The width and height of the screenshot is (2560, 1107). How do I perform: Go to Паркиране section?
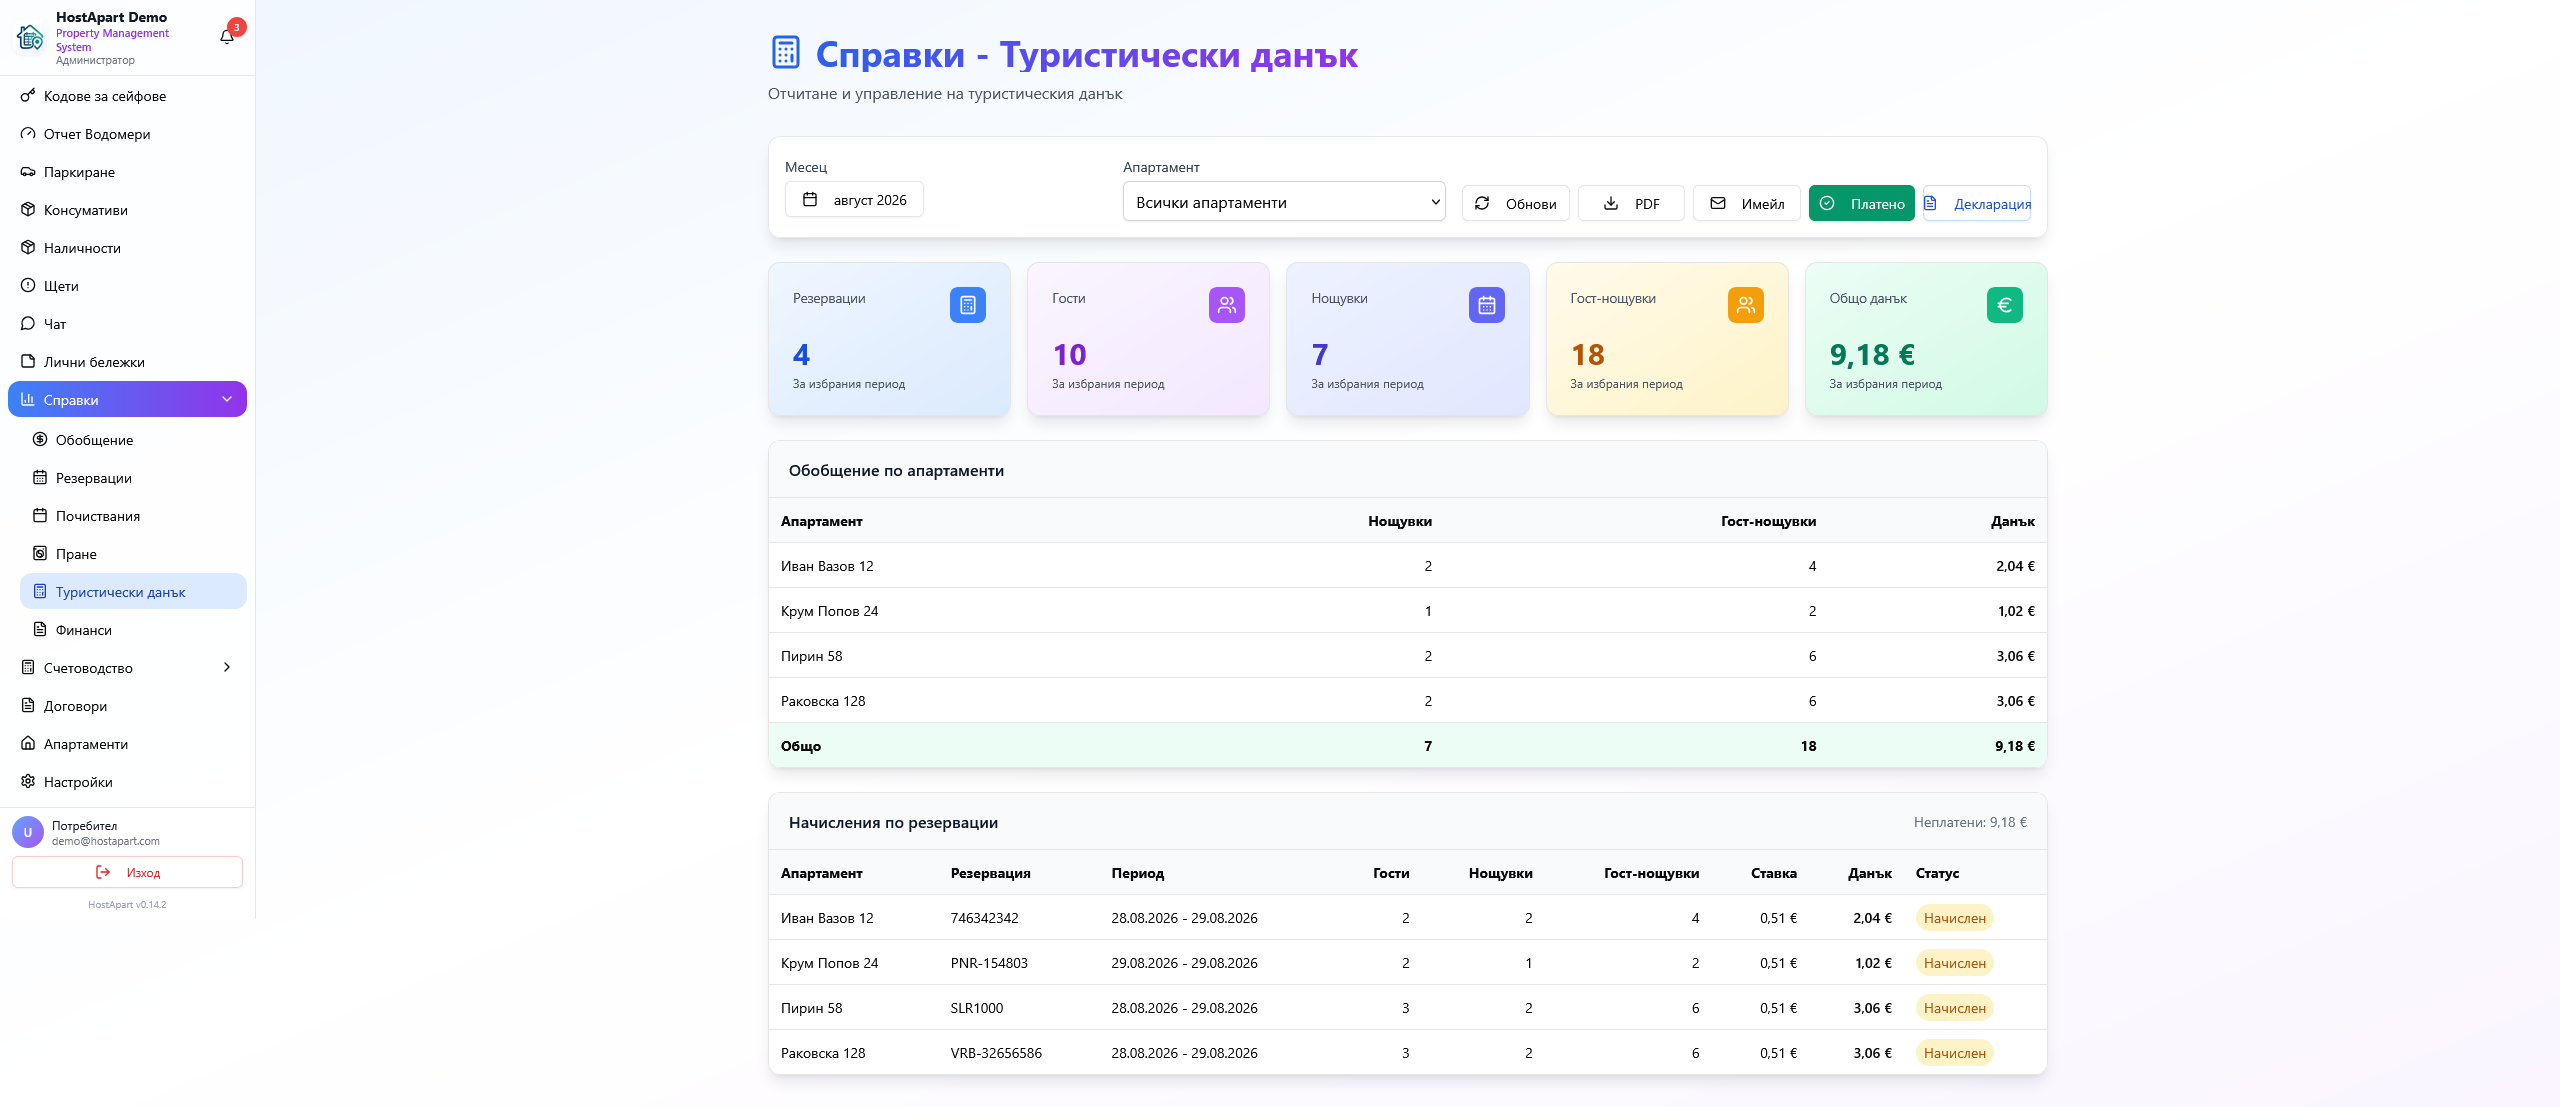tap(127, 172)
